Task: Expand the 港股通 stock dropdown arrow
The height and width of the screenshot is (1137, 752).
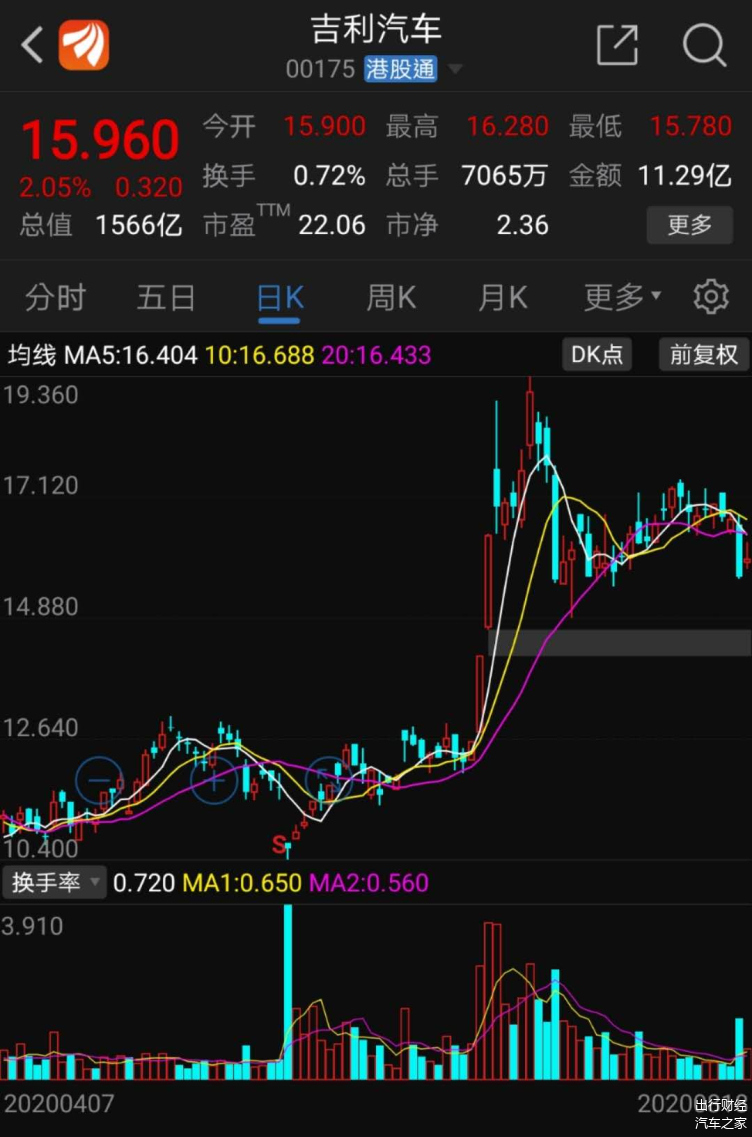Action: point(455,70)
